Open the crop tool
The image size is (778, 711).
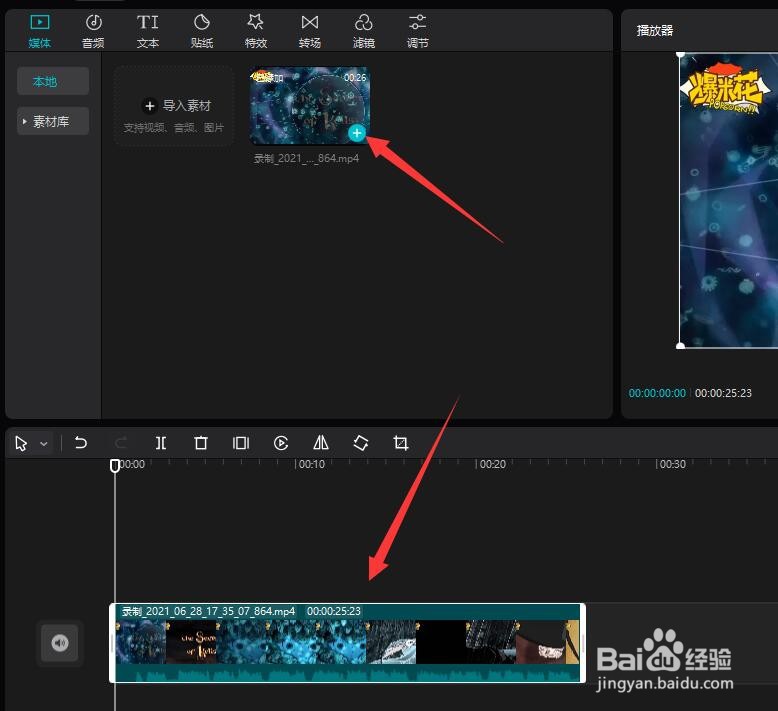(x=401, y=443)
